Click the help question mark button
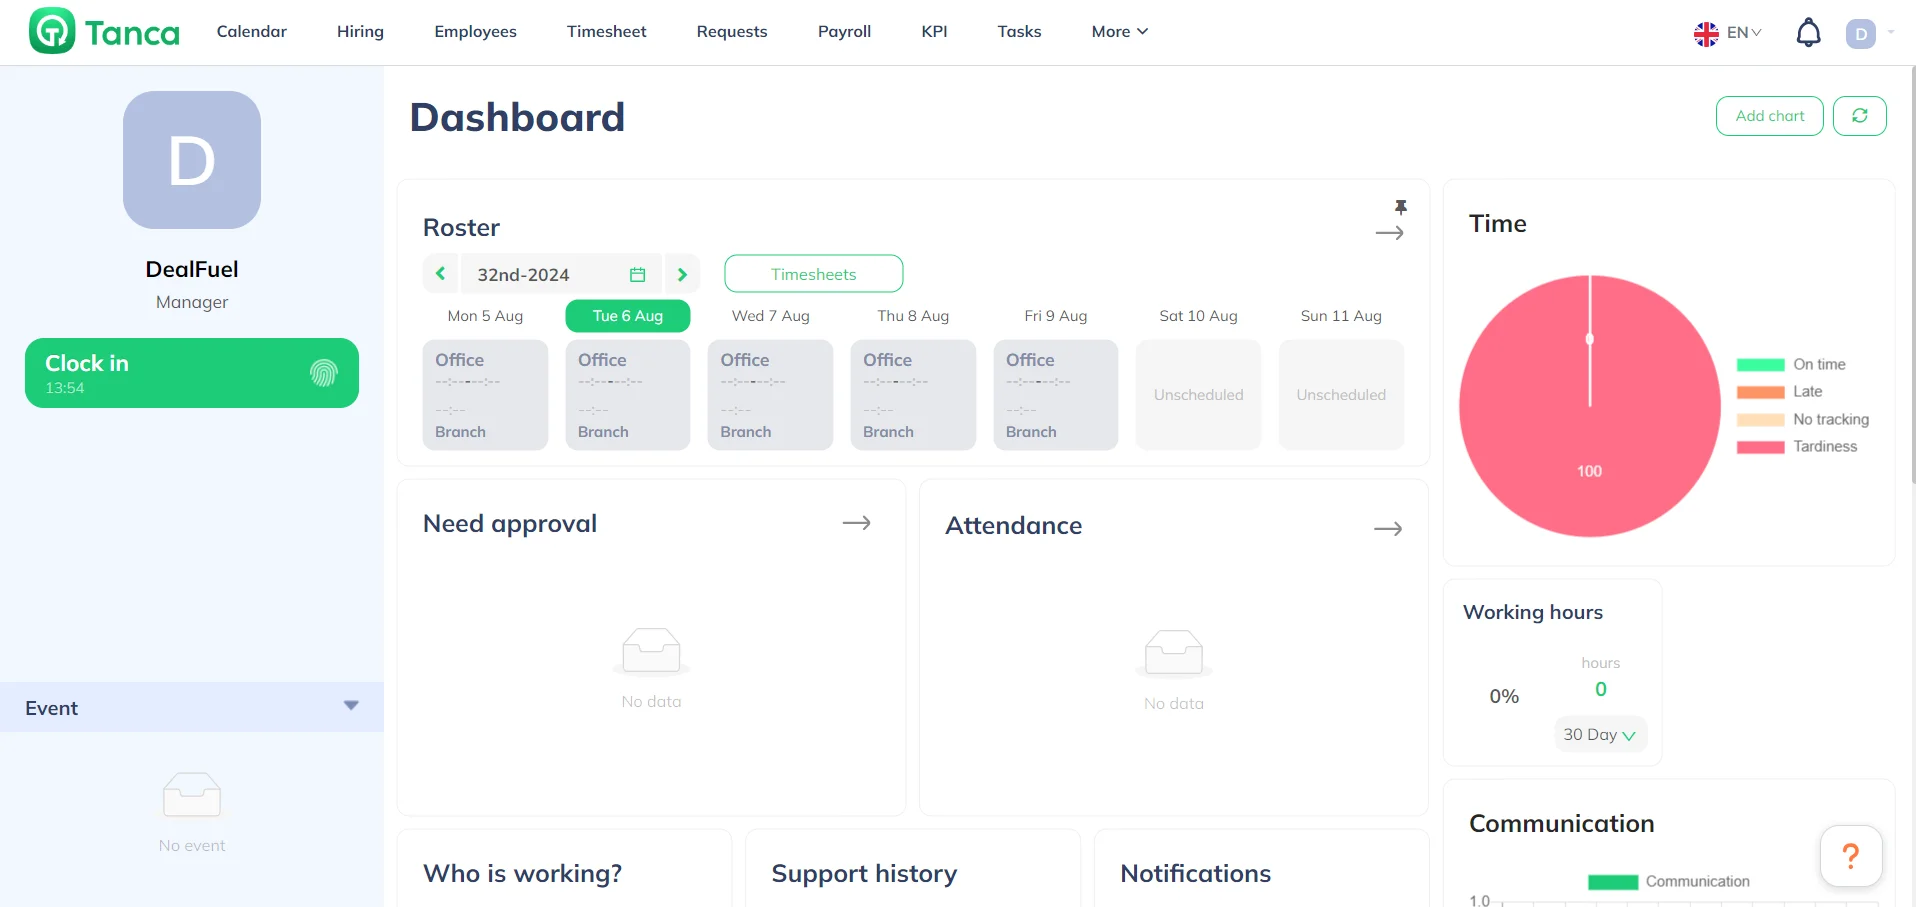Screen dimensions: 1916x907 [x=1851, y=856]
